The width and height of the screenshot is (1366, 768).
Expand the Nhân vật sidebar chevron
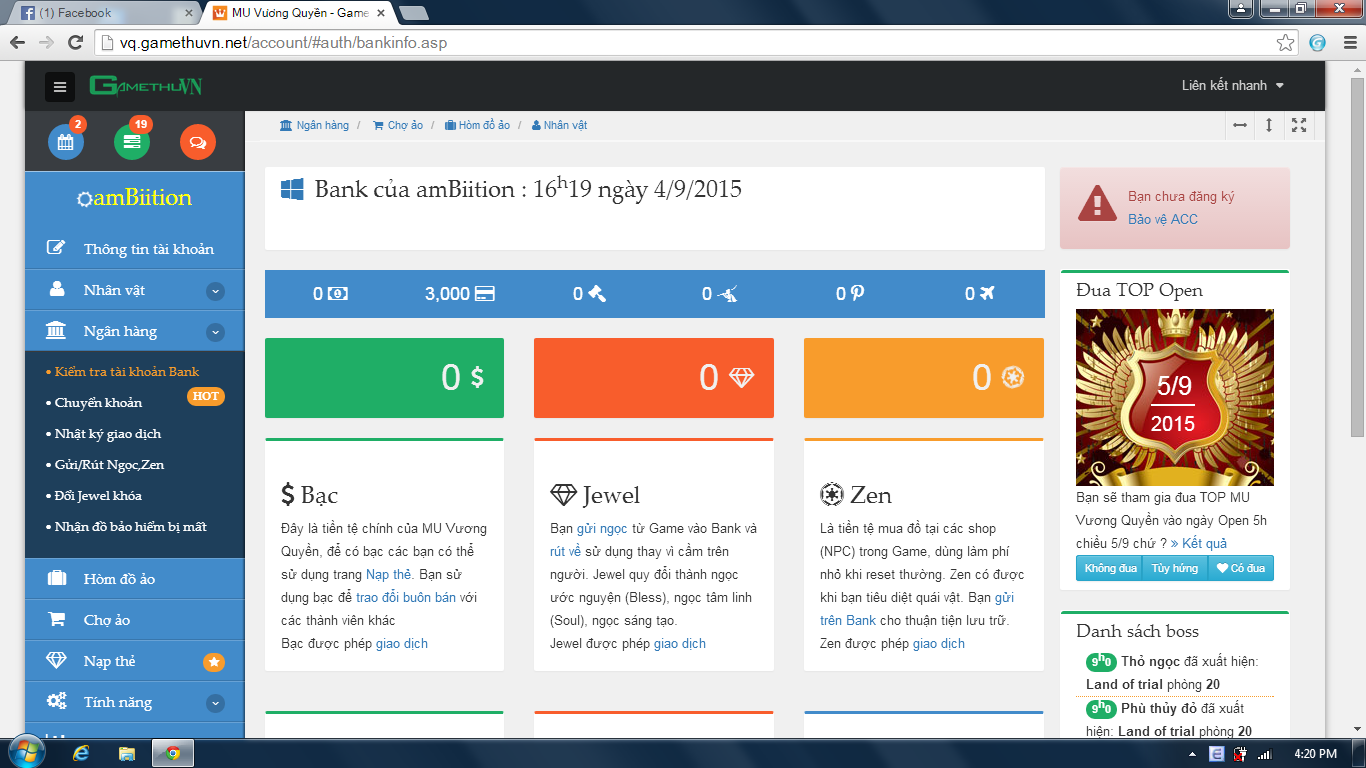[x=215, y=291]
